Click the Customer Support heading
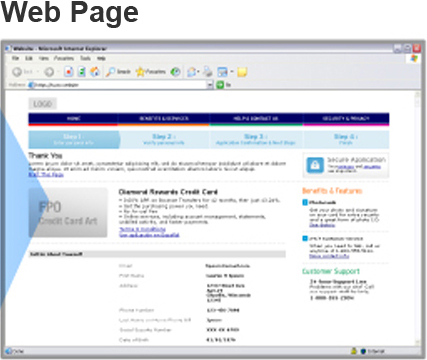 click(x=331, y=271)
